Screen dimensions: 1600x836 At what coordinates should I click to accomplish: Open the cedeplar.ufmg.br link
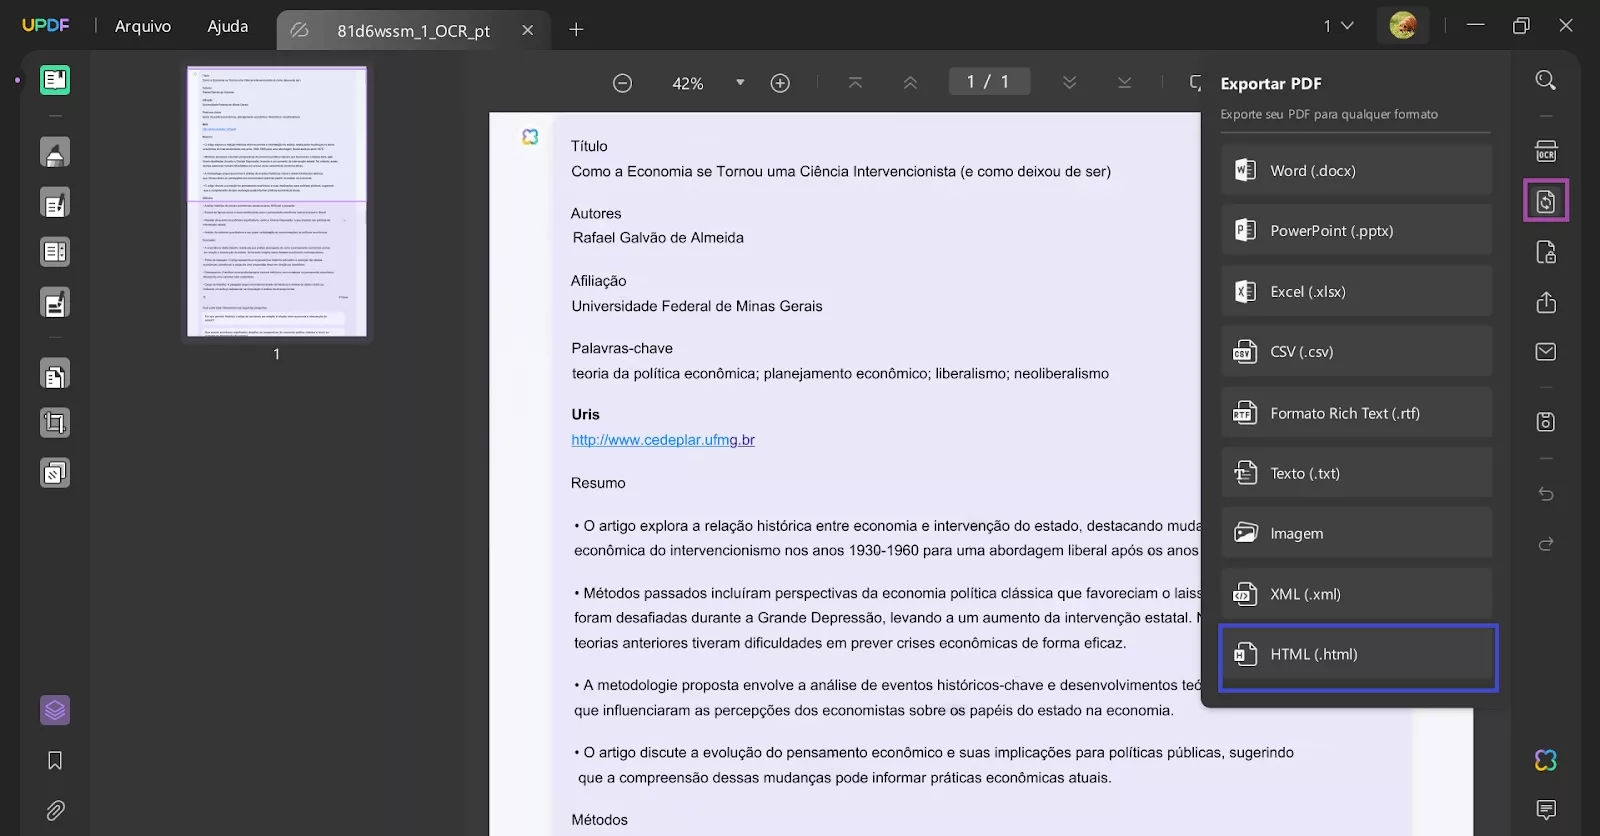663,440
